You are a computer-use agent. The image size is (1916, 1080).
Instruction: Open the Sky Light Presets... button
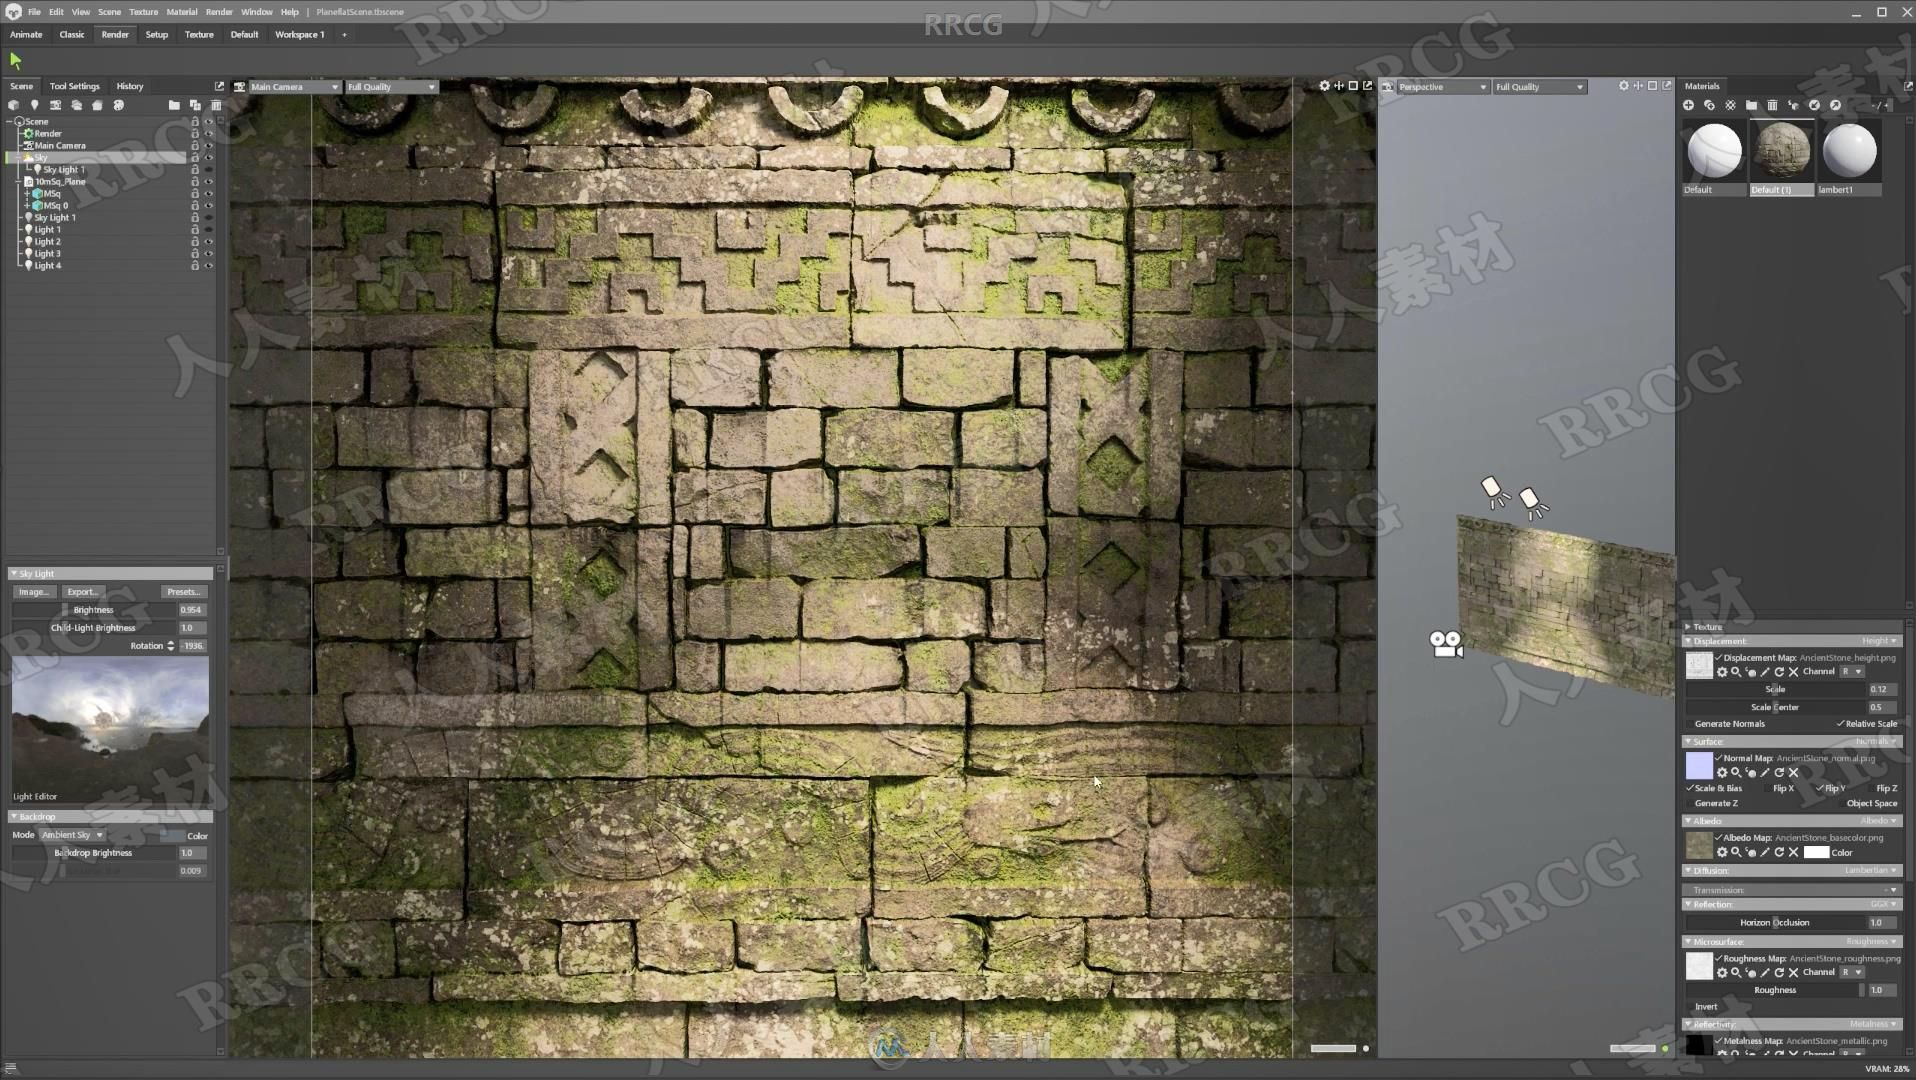[x=184, y=592]
